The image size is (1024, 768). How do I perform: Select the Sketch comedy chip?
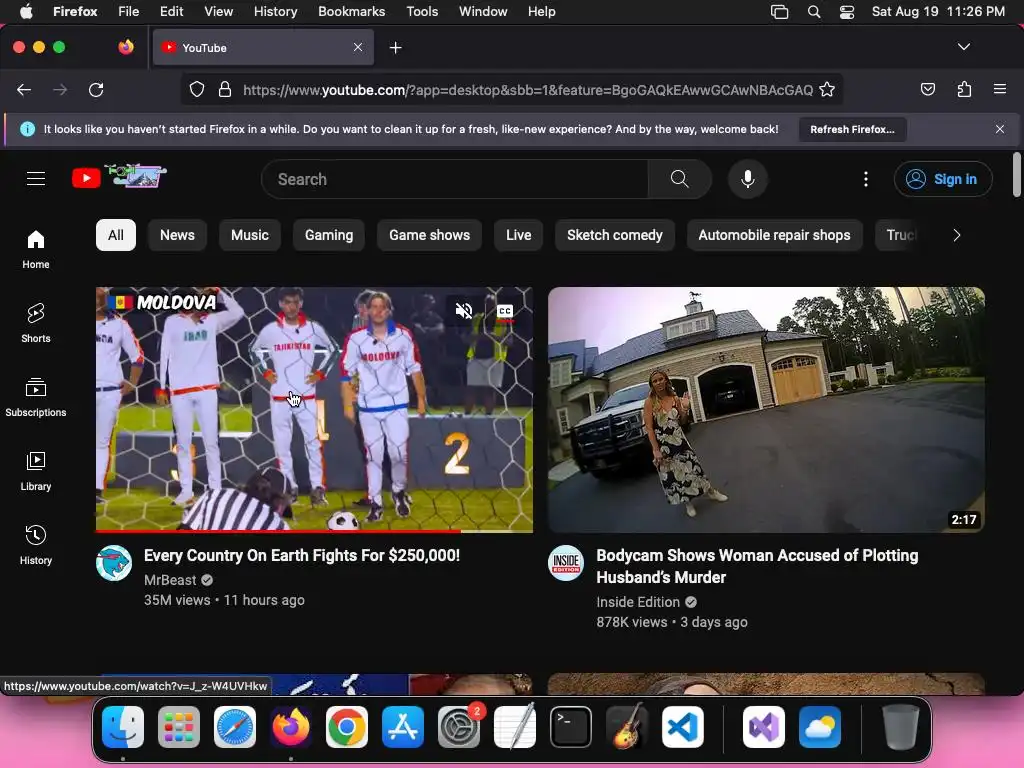(x=615, y=235)
